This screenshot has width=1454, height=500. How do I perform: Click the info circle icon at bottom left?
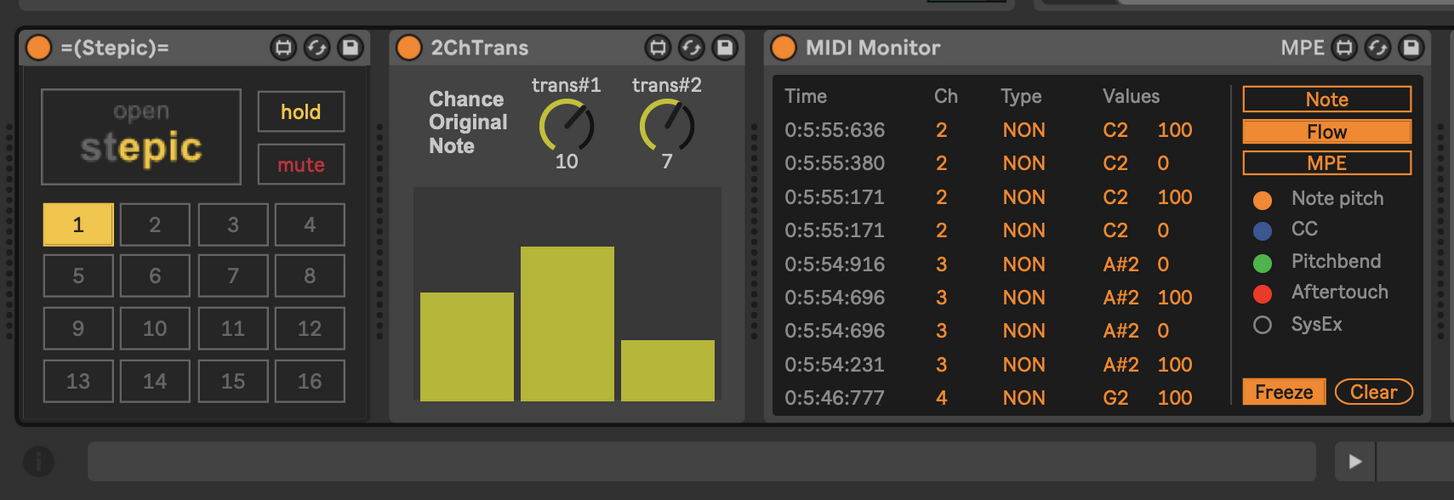[x=39, y=462]
